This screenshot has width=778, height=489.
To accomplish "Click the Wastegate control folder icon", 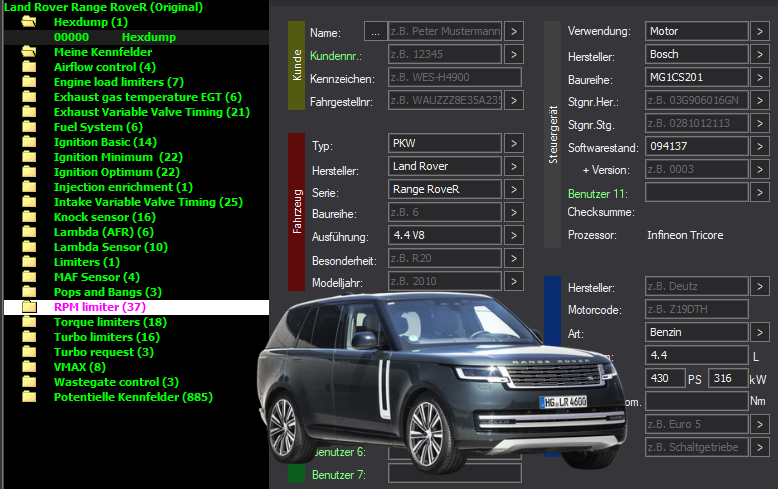I will (x=29, y=382).
